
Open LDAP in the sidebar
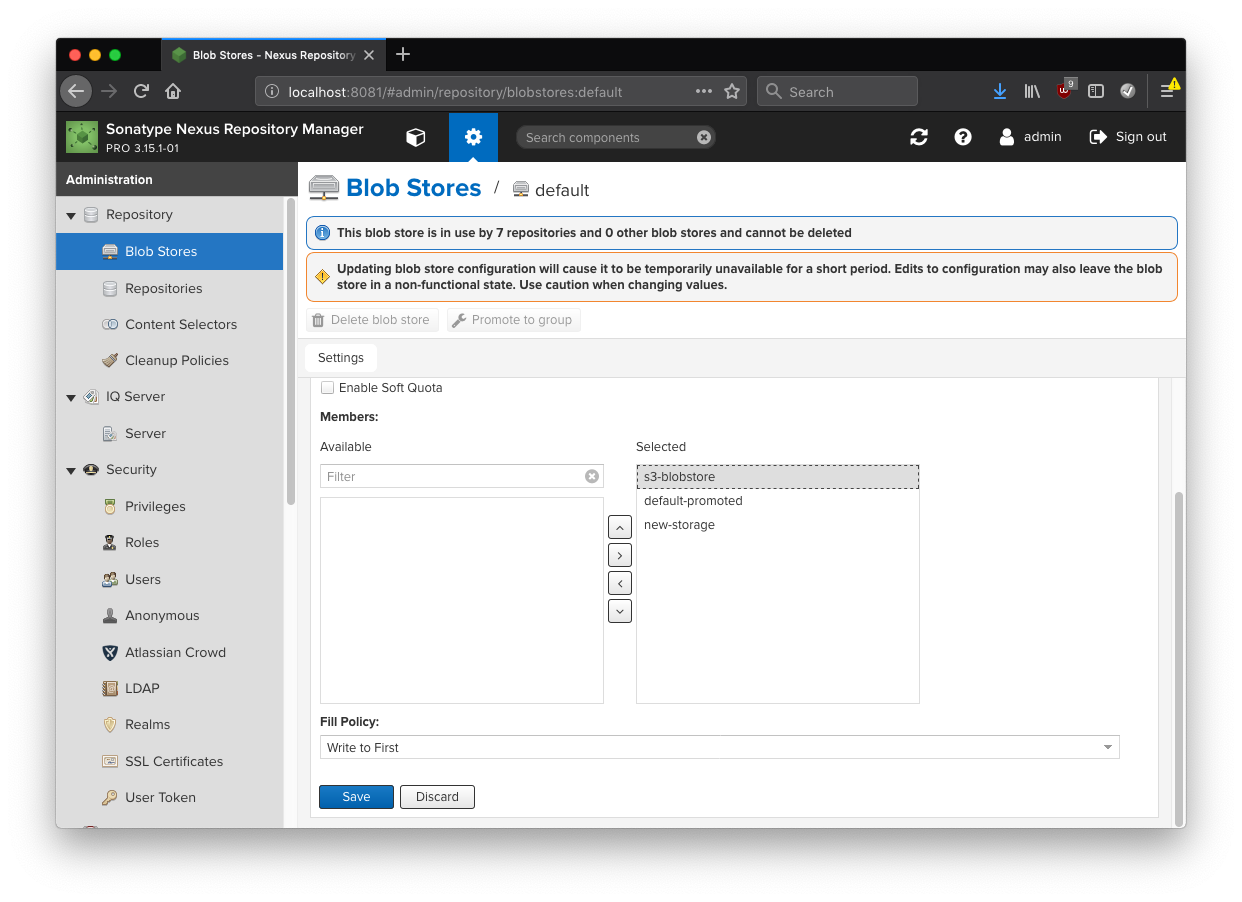click(170, 688)
